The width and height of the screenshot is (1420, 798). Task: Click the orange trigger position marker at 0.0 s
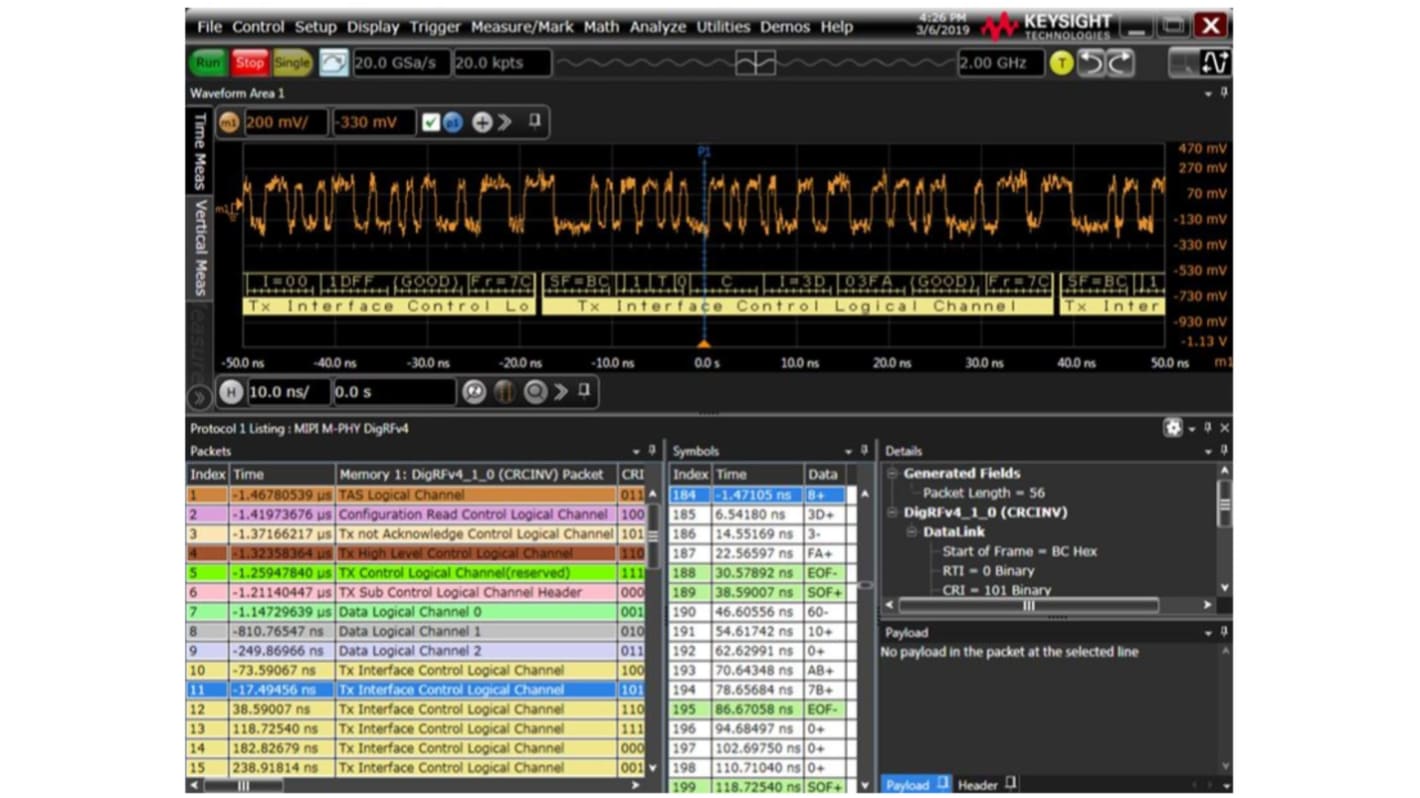coord(703,343)
